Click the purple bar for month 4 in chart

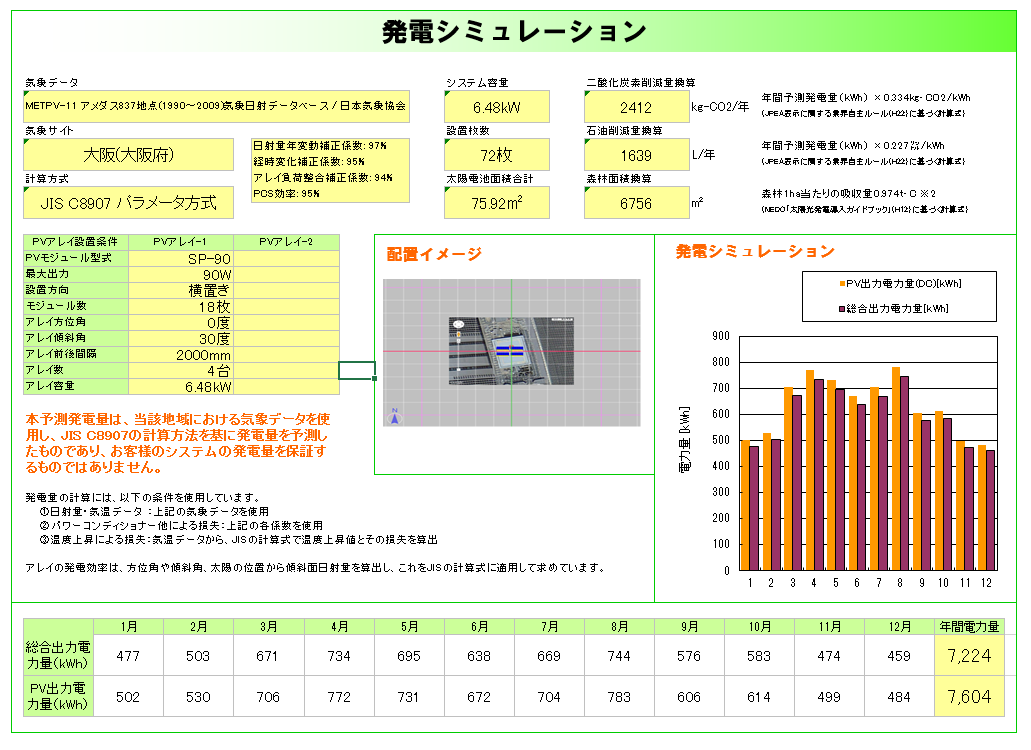819,475
